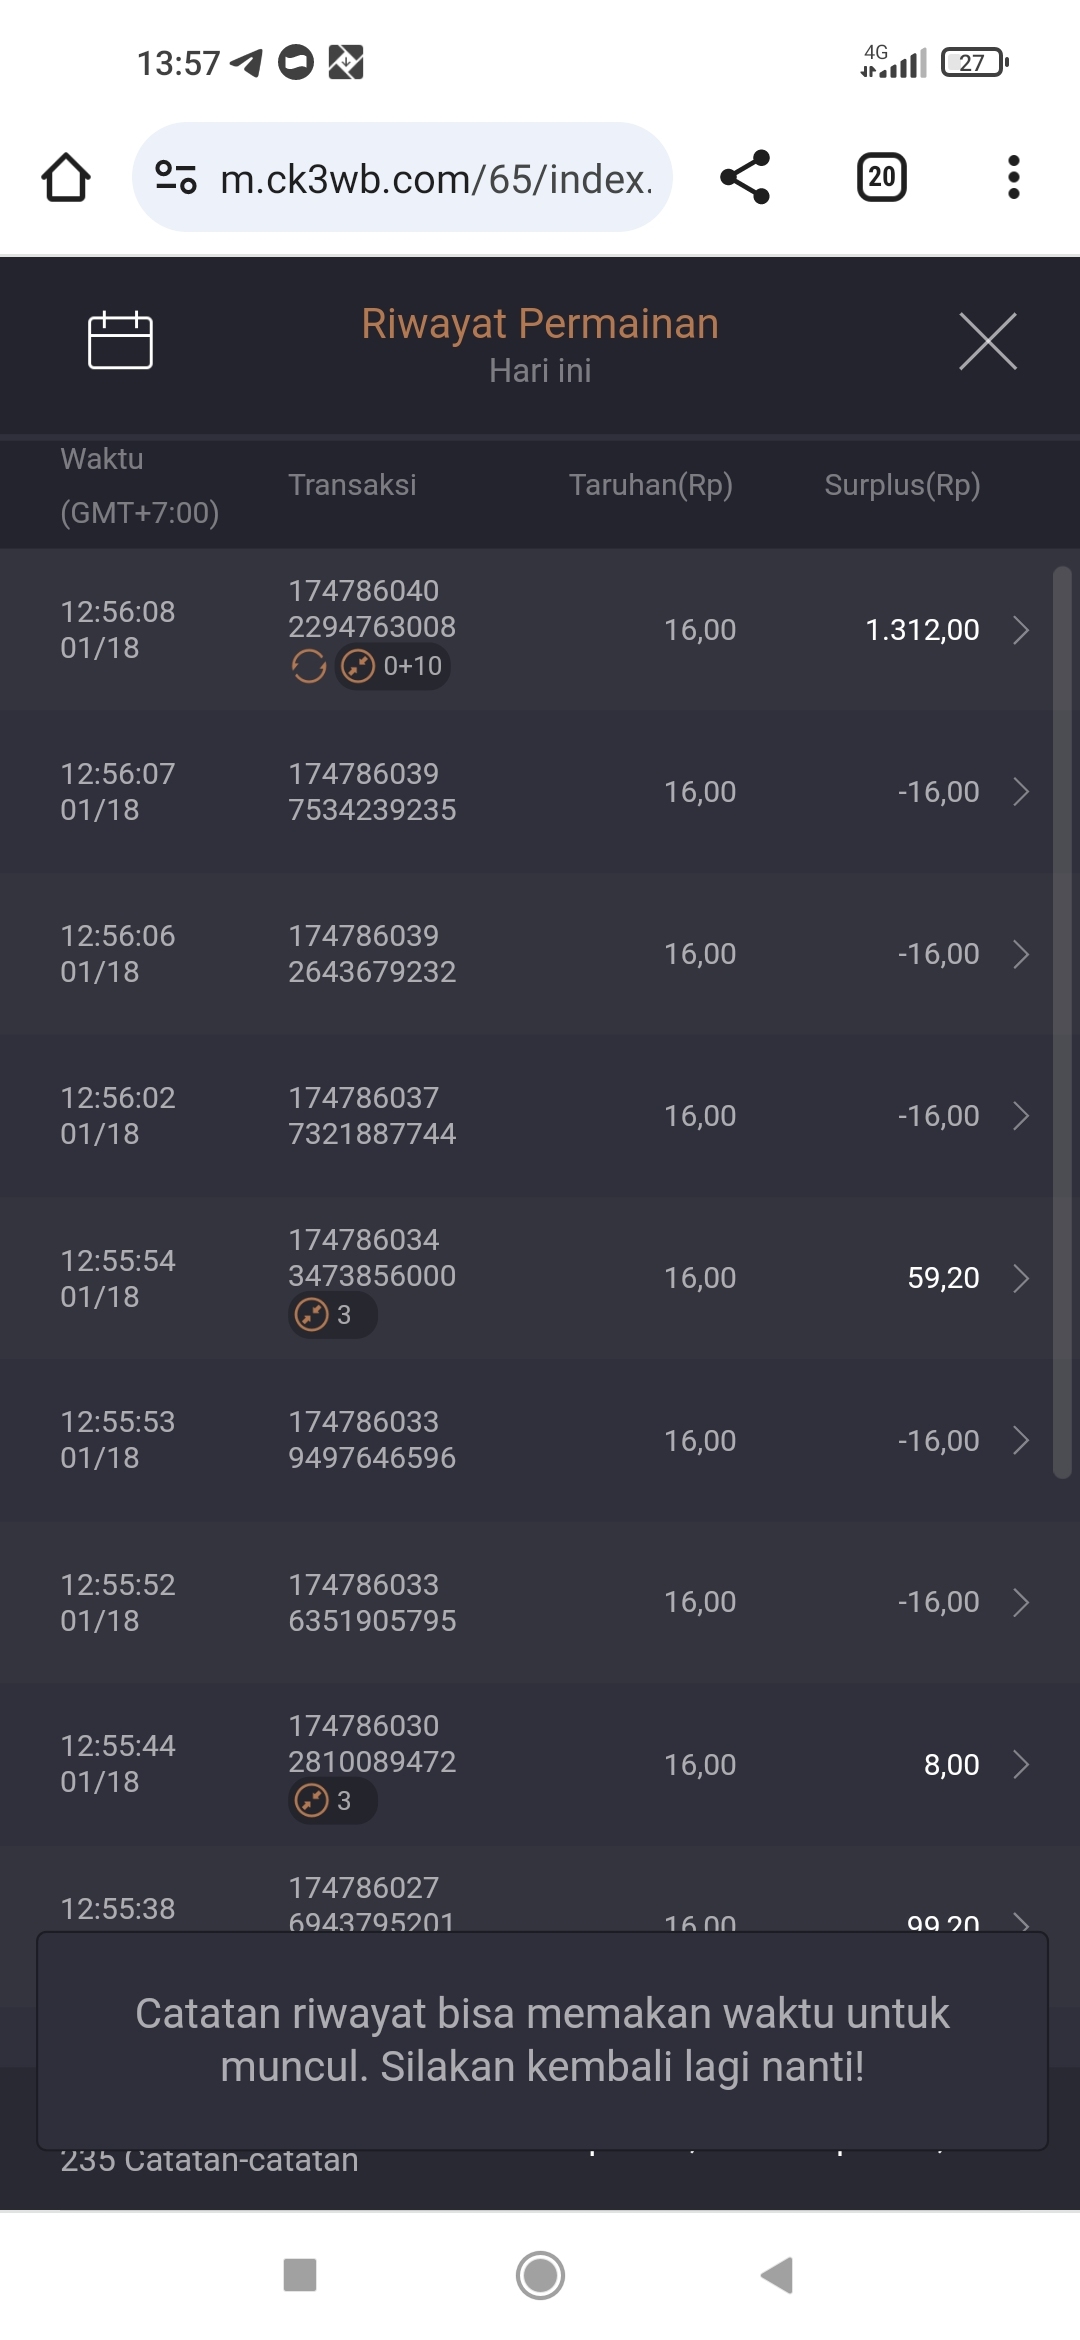Tap the 0+10 free spin badge
Screen dimensions: 1080x2340
(x=393, y=666)
